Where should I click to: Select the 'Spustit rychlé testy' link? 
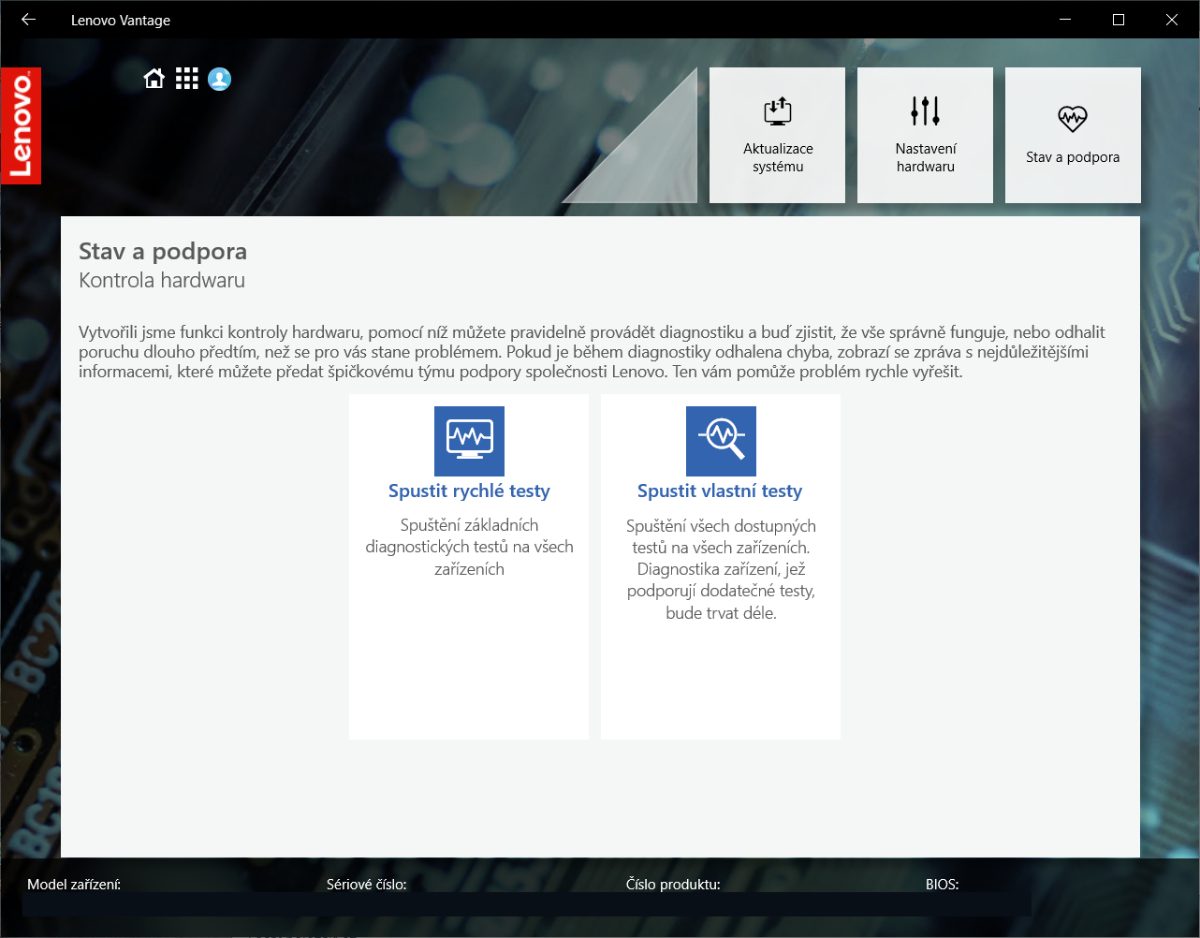click(469, 491)
